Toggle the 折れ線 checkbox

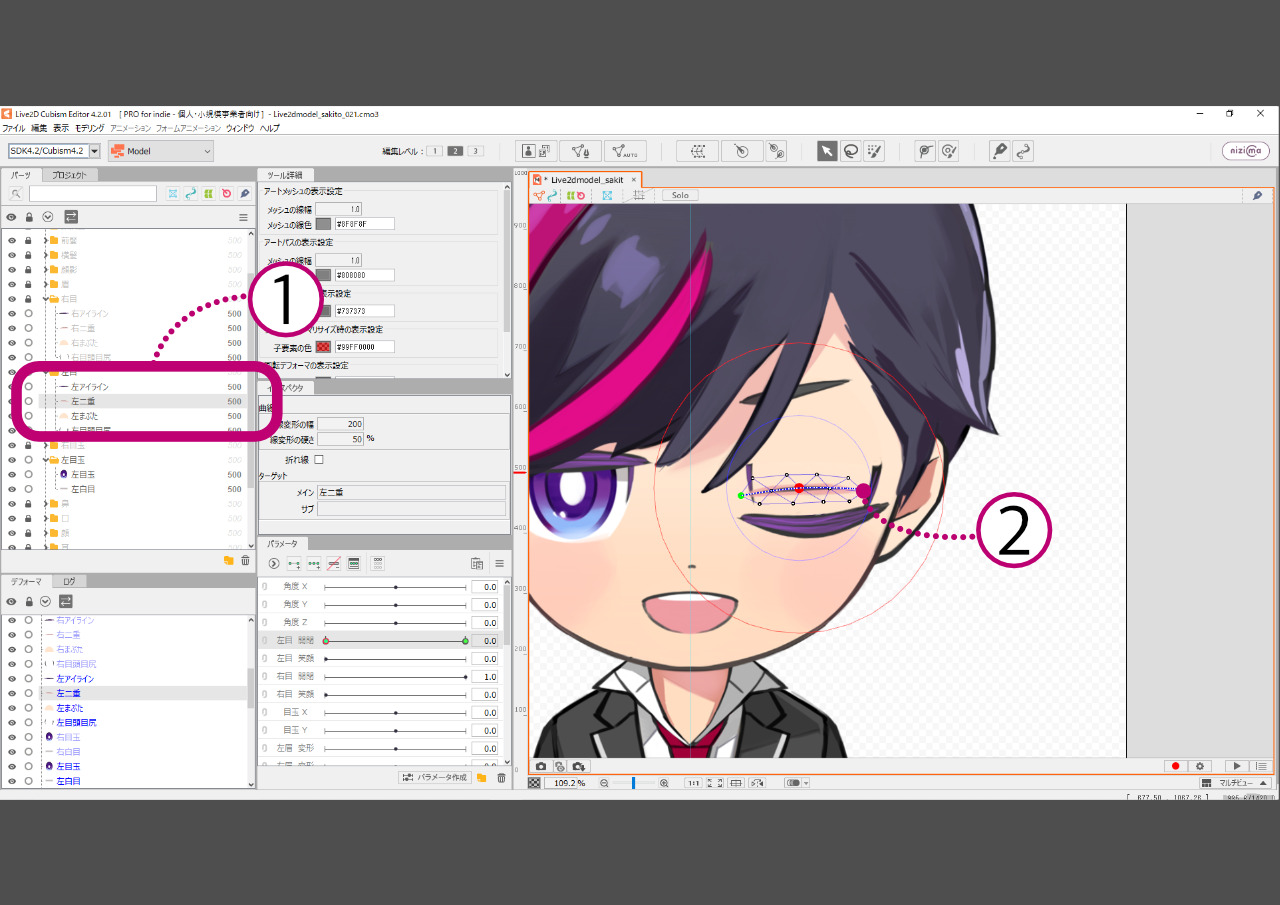[x=319, y=459]
